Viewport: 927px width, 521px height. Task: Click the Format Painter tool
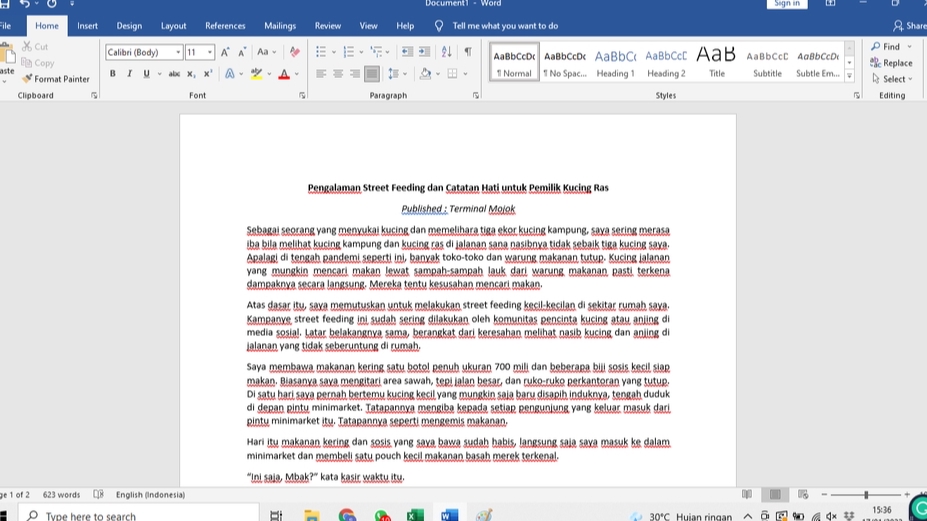pyautogui.click(x=56, y=79)
